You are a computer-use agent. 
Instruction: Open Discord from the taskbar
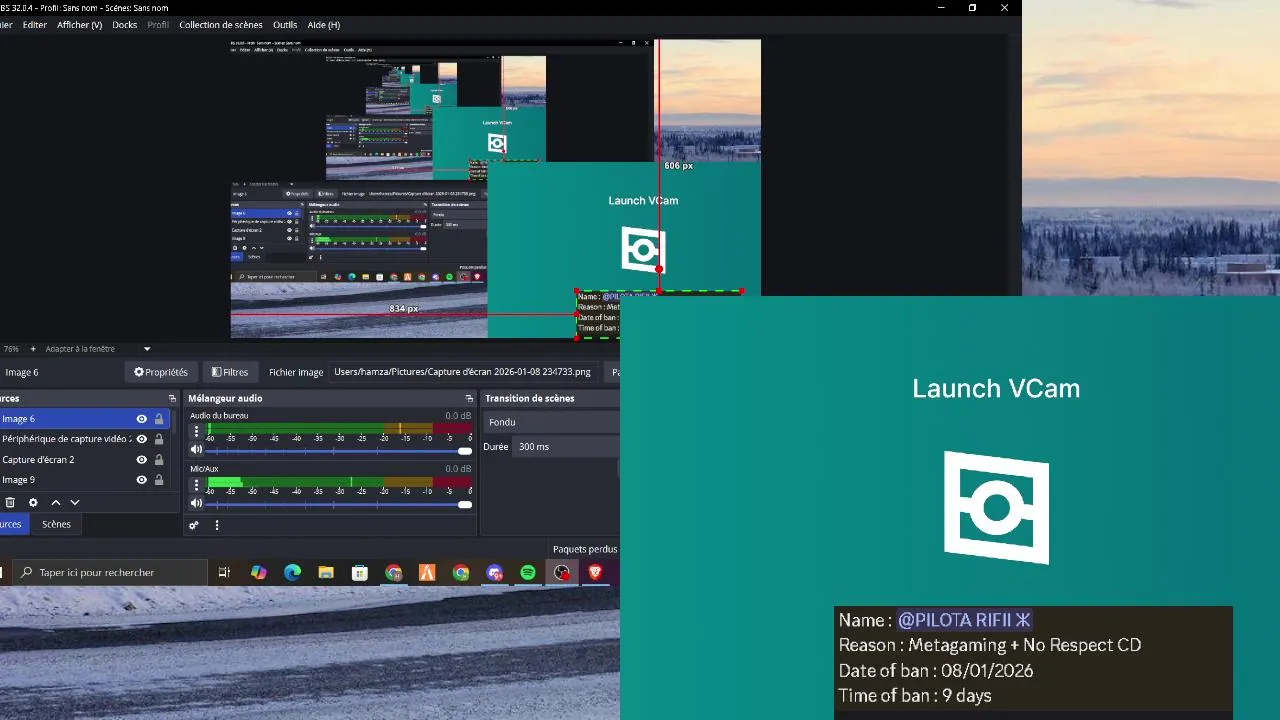point(495,573)
